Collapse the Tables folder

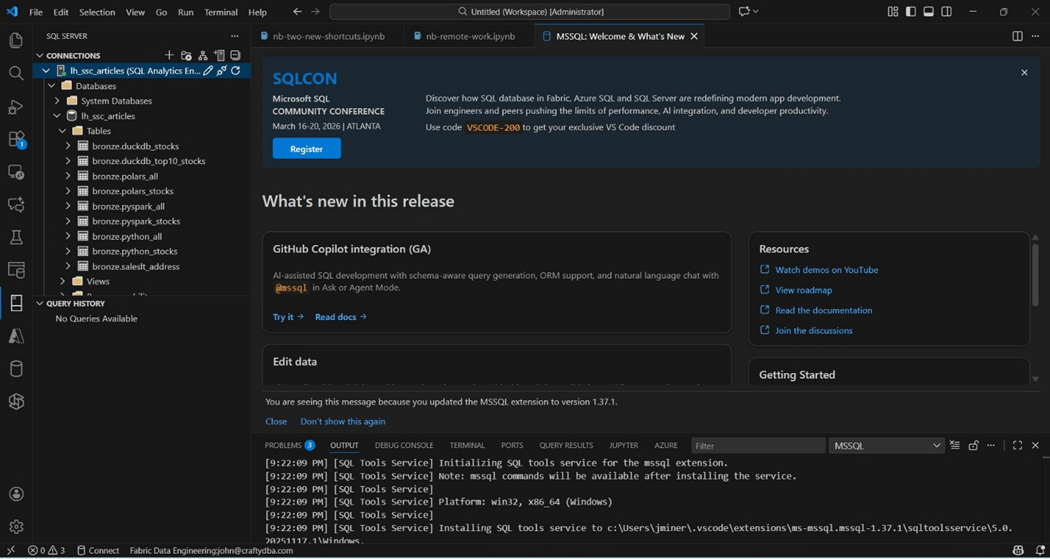click(62, 131)
